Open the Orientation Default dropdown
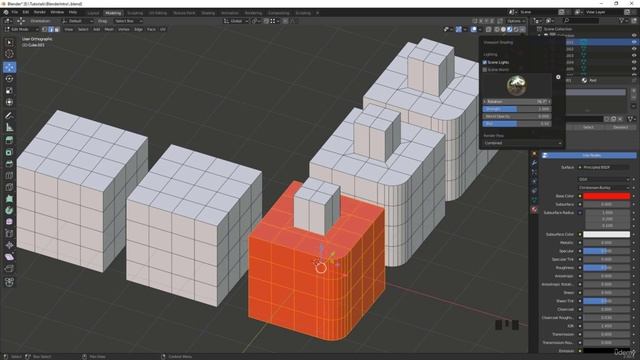Viewport: 640px width, 360px height. click(77, 21)
